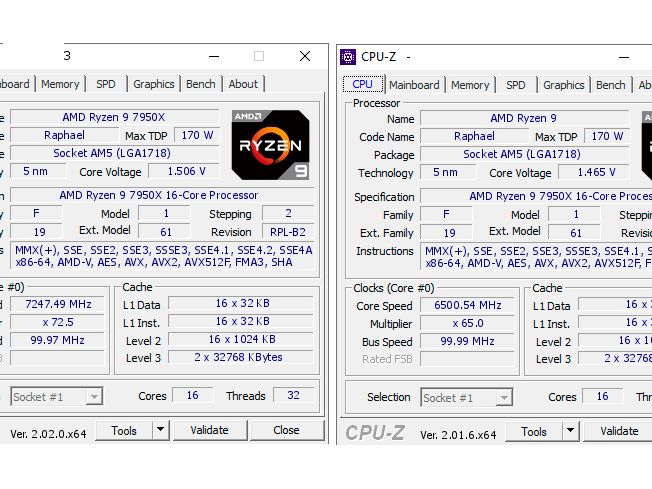Click the RPL-B2 revision value
652x489 pixels.
[288, 232]
